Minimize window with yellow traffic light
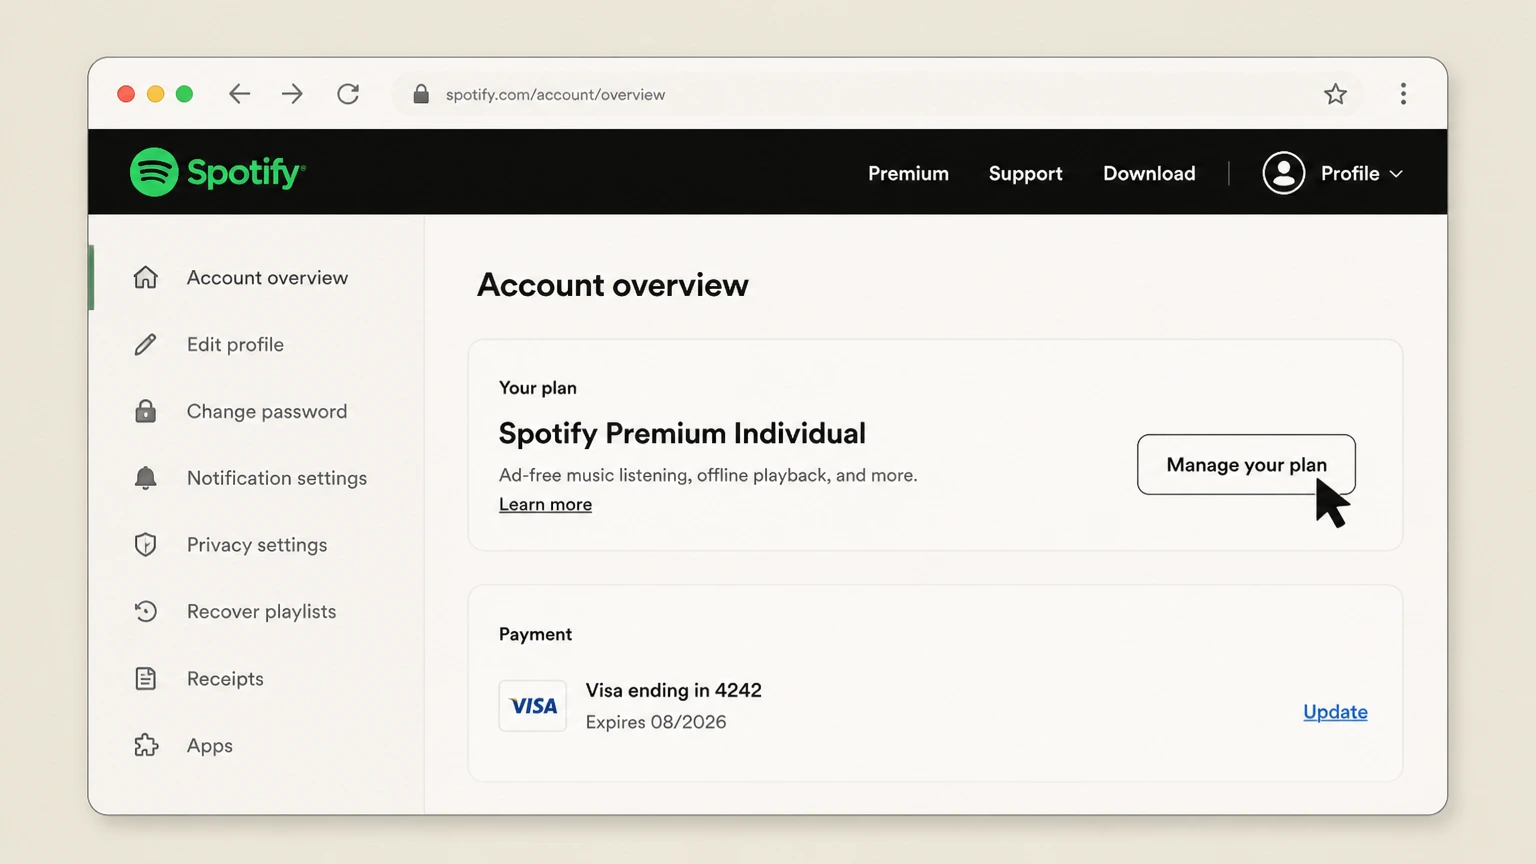Screen dimensions: 1536x864 tap(155, 94)
